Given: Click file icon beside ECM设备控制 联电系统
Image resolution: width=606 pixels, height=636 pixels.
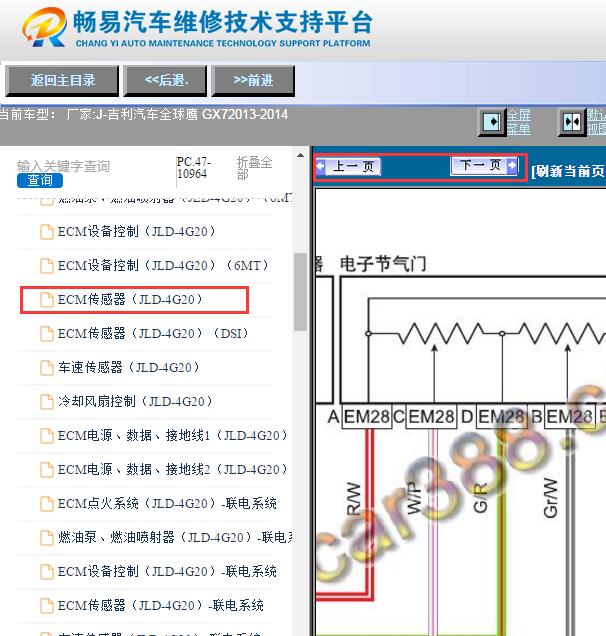Looking at the screenshot, I should (47, 572).
